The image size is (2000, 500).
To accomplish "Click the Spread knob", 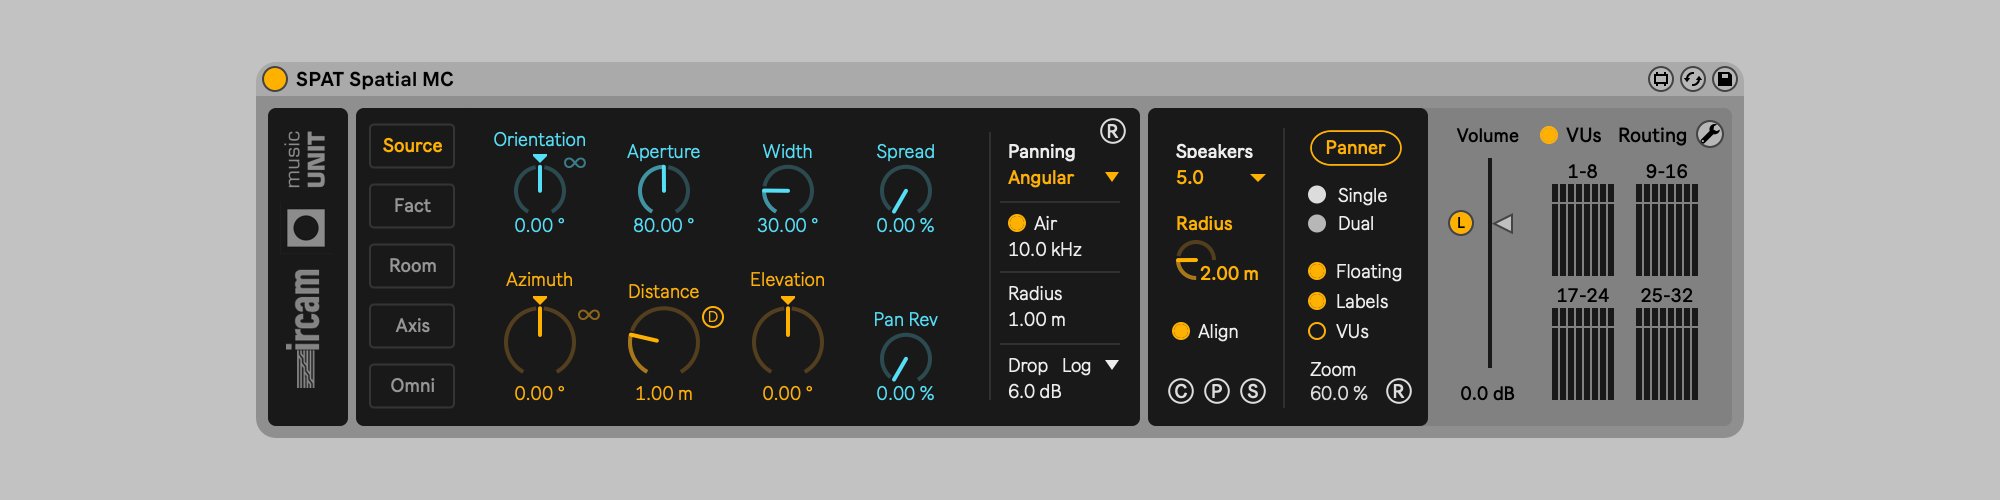I will pos(906,189).
